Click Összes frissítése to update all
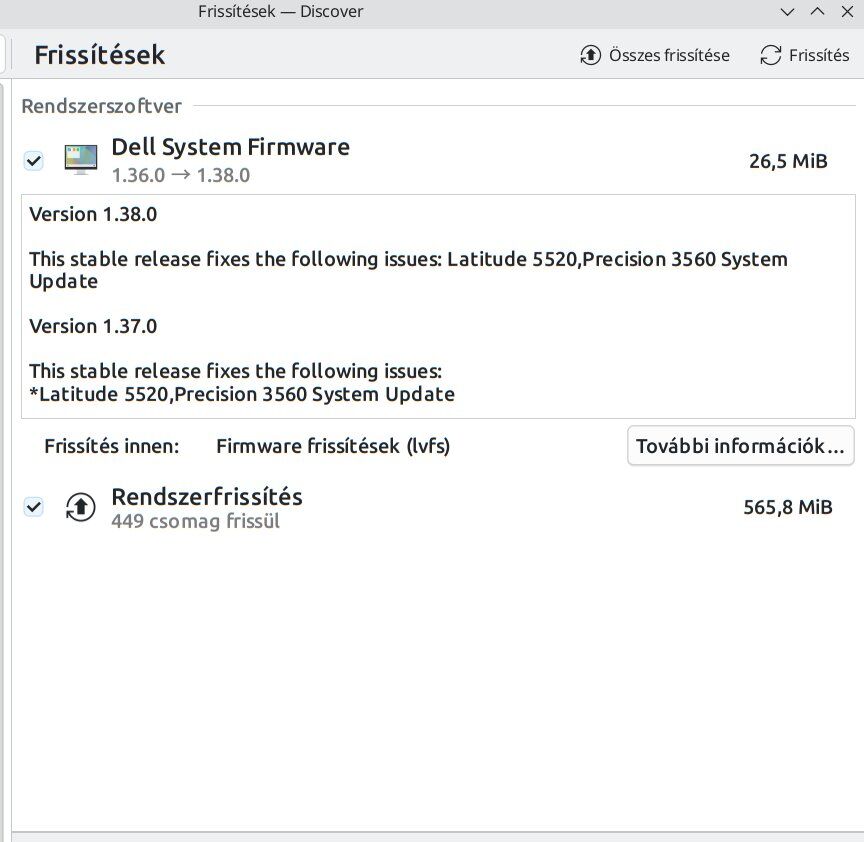The height and width of the screenshot is (842, 864). 655,55
